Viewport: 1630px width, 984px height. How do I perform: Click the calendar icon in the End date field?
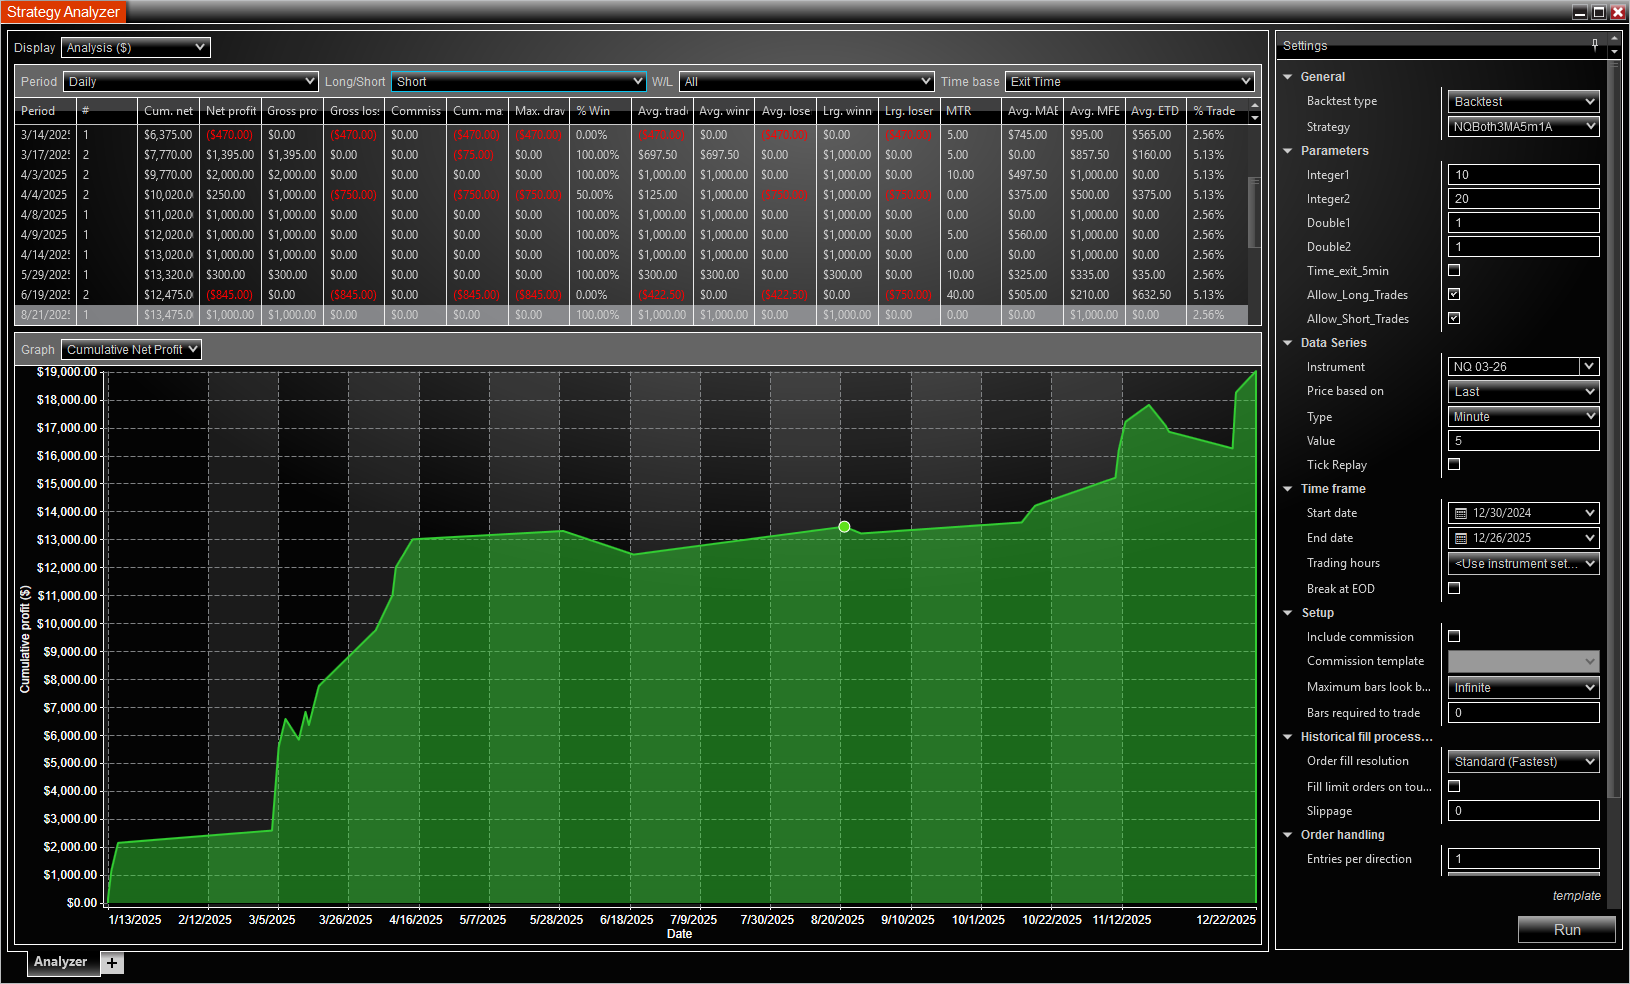(x=1460, y=538)
